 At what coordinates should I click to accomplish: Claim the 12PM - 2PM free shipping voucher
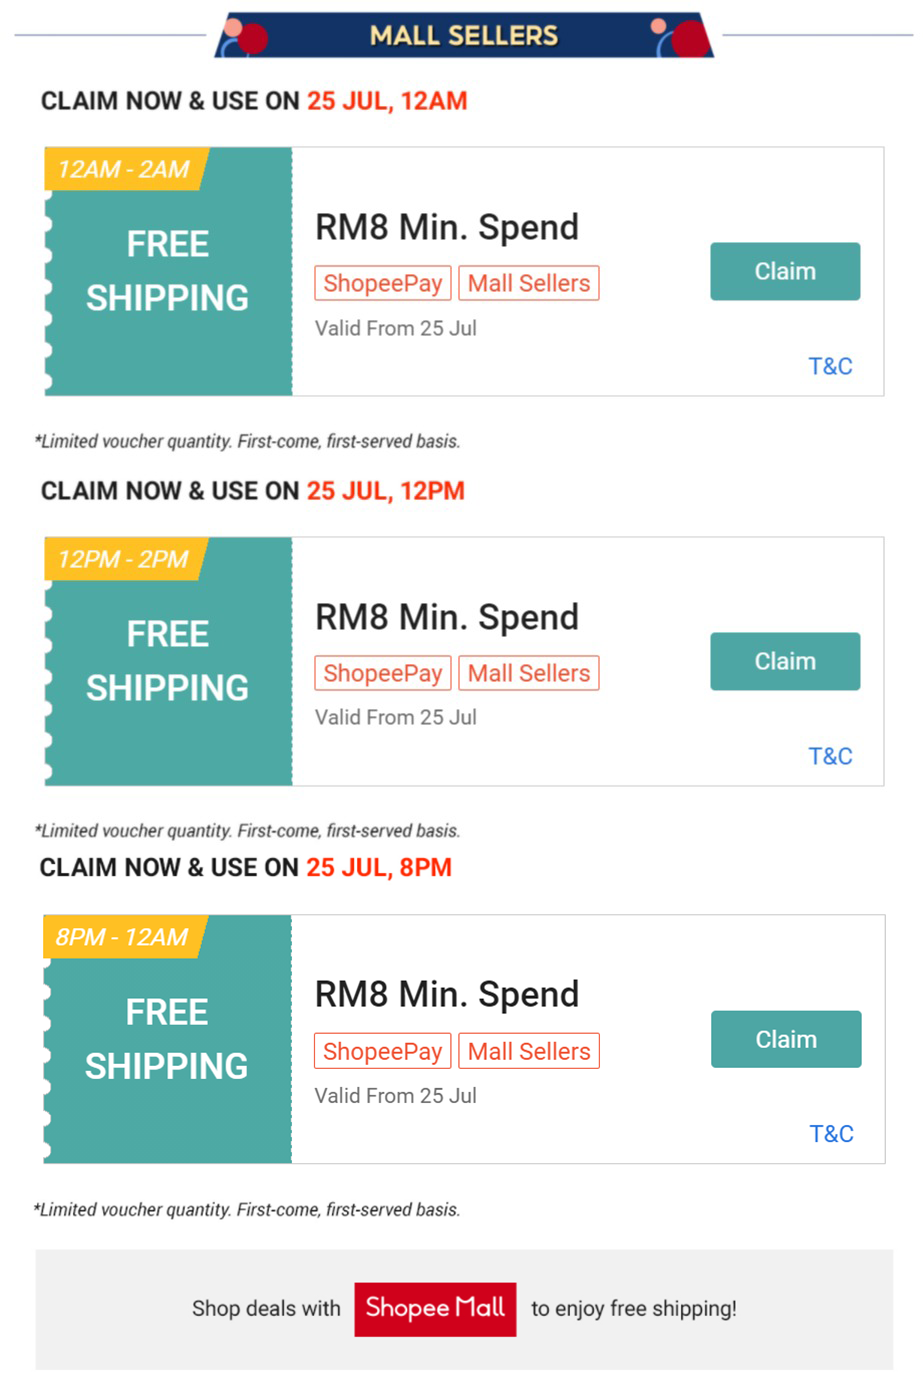pyautogui.click(x=785, y=661)
